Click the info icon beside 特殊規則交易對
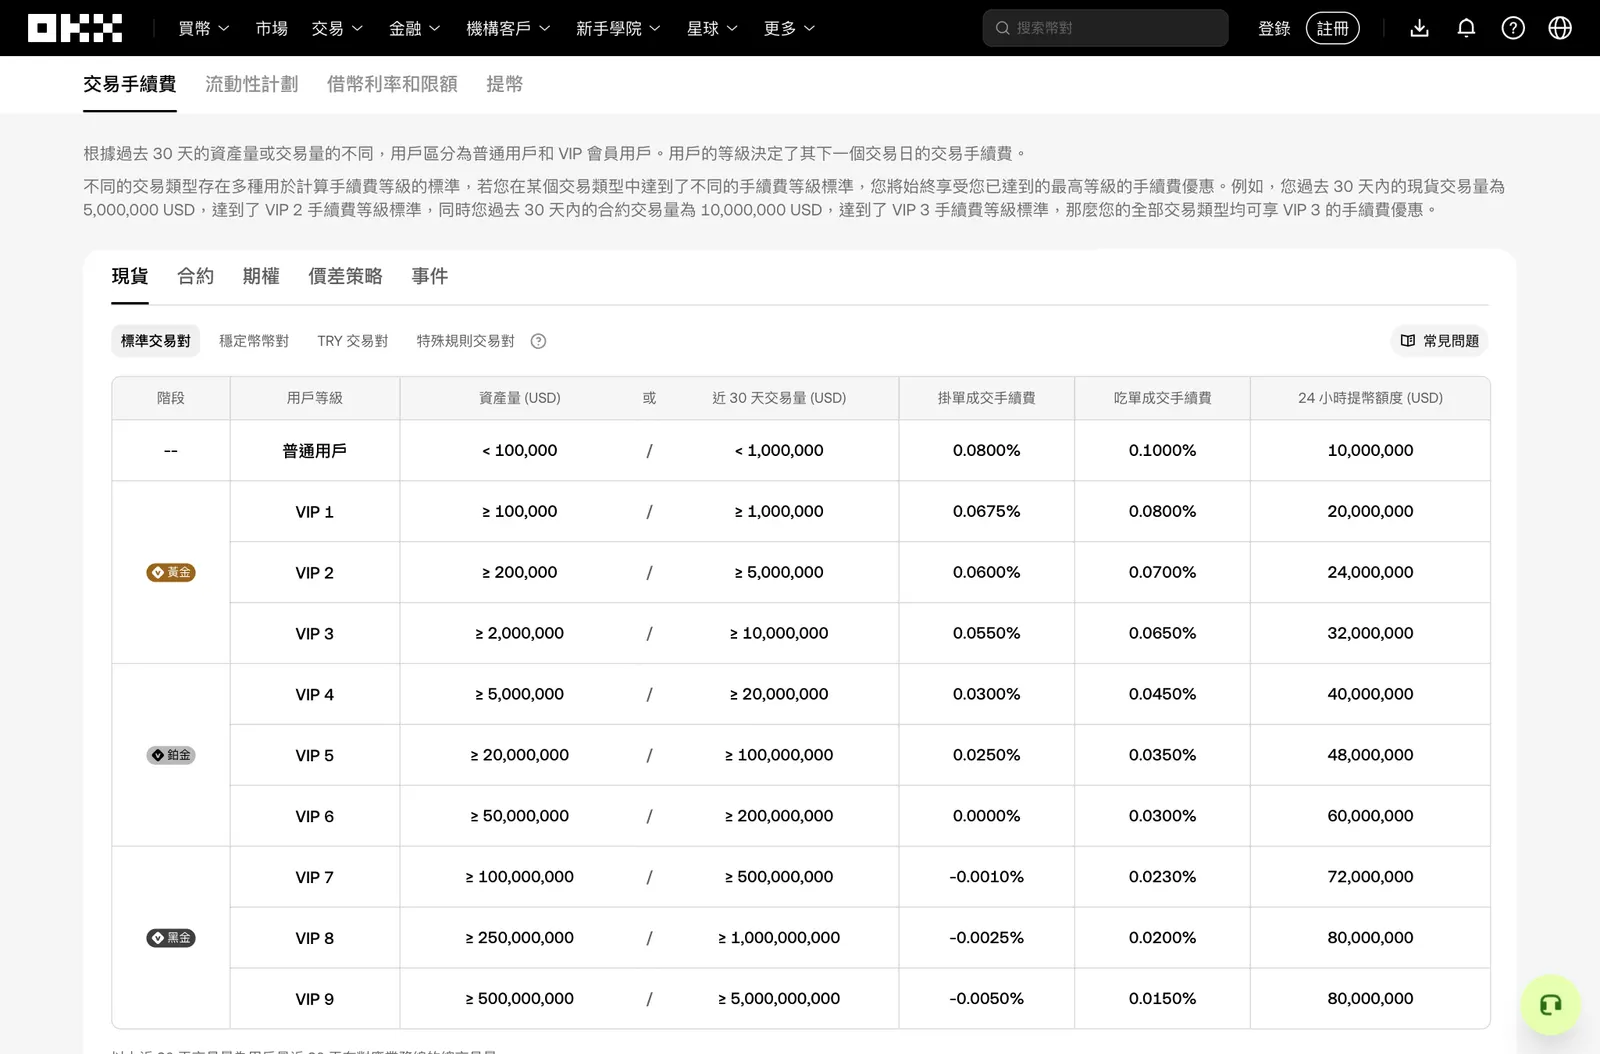The height and width of the screenshot is (1054, 1600). [538, 341]
